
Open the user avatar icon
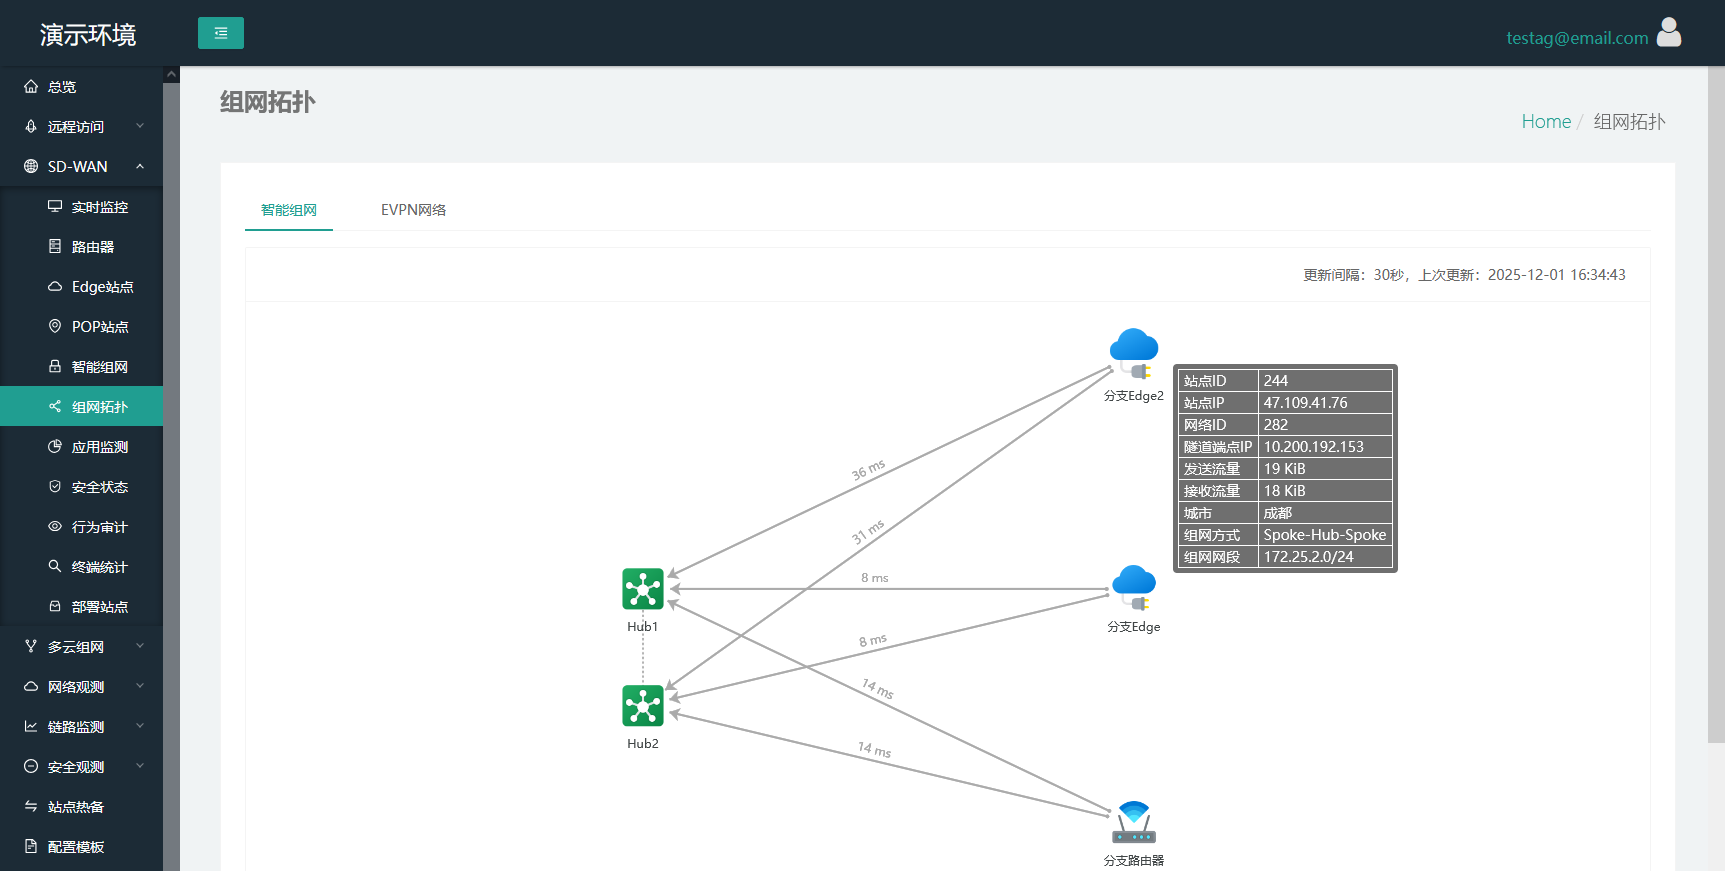coord(1669,32)
